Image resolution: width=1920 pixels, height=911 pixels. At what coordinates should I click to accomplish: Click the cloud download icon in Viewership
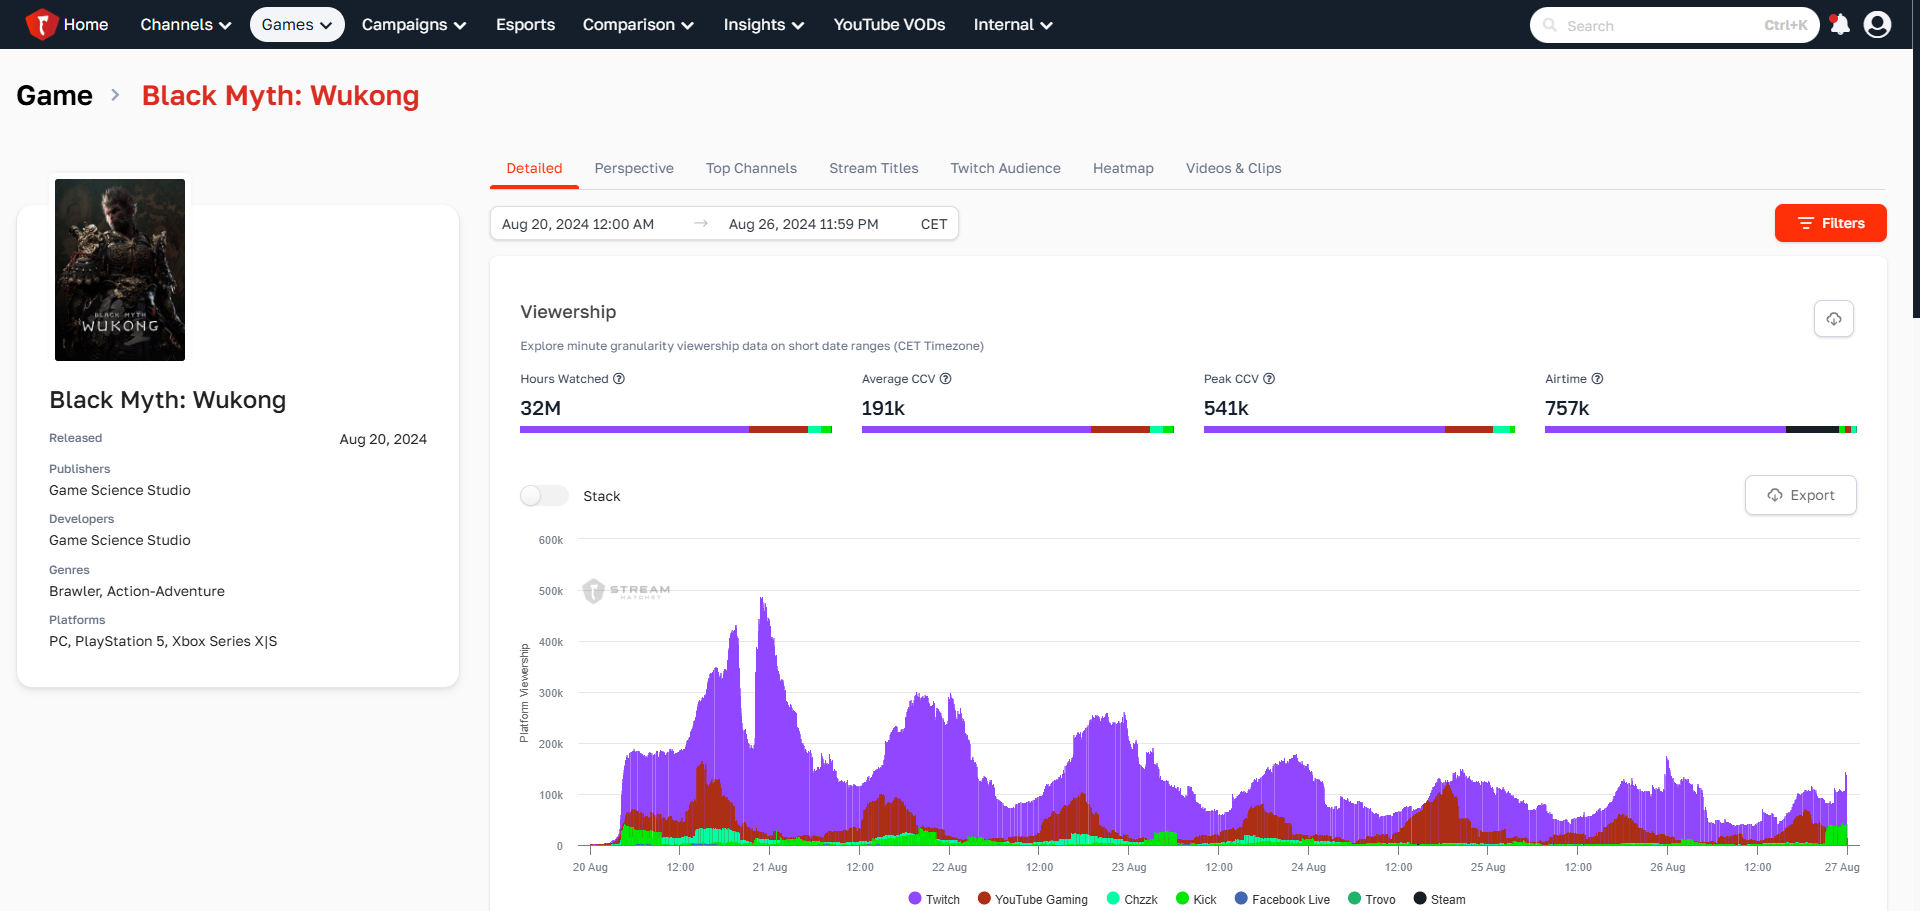coord(1833,319)
